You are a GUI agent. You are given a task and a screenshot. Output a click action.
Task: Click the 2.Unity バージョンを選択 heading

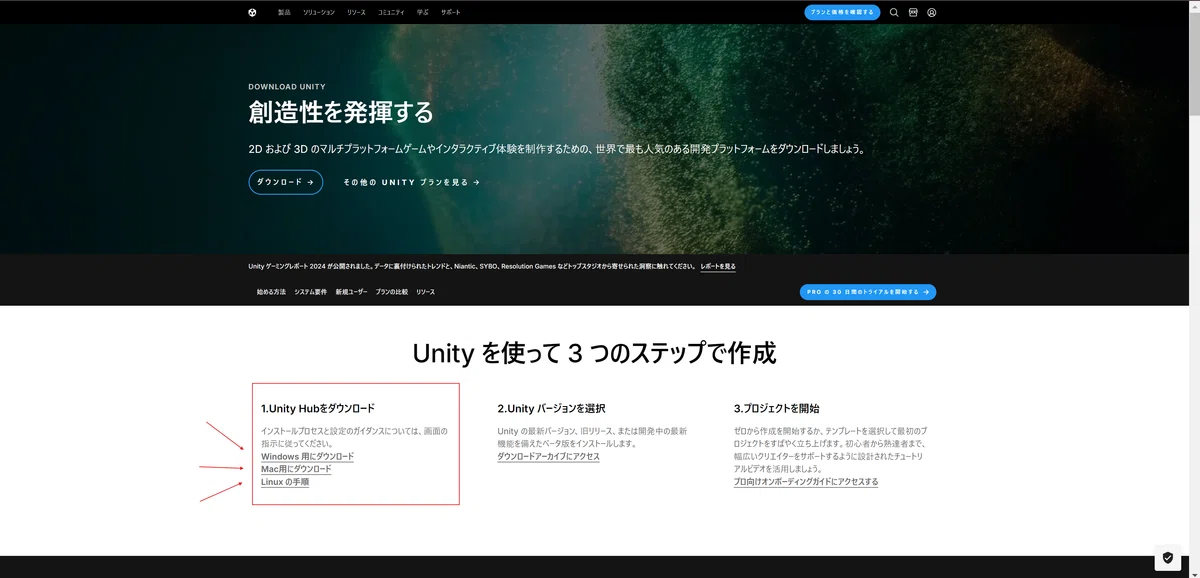551,409
